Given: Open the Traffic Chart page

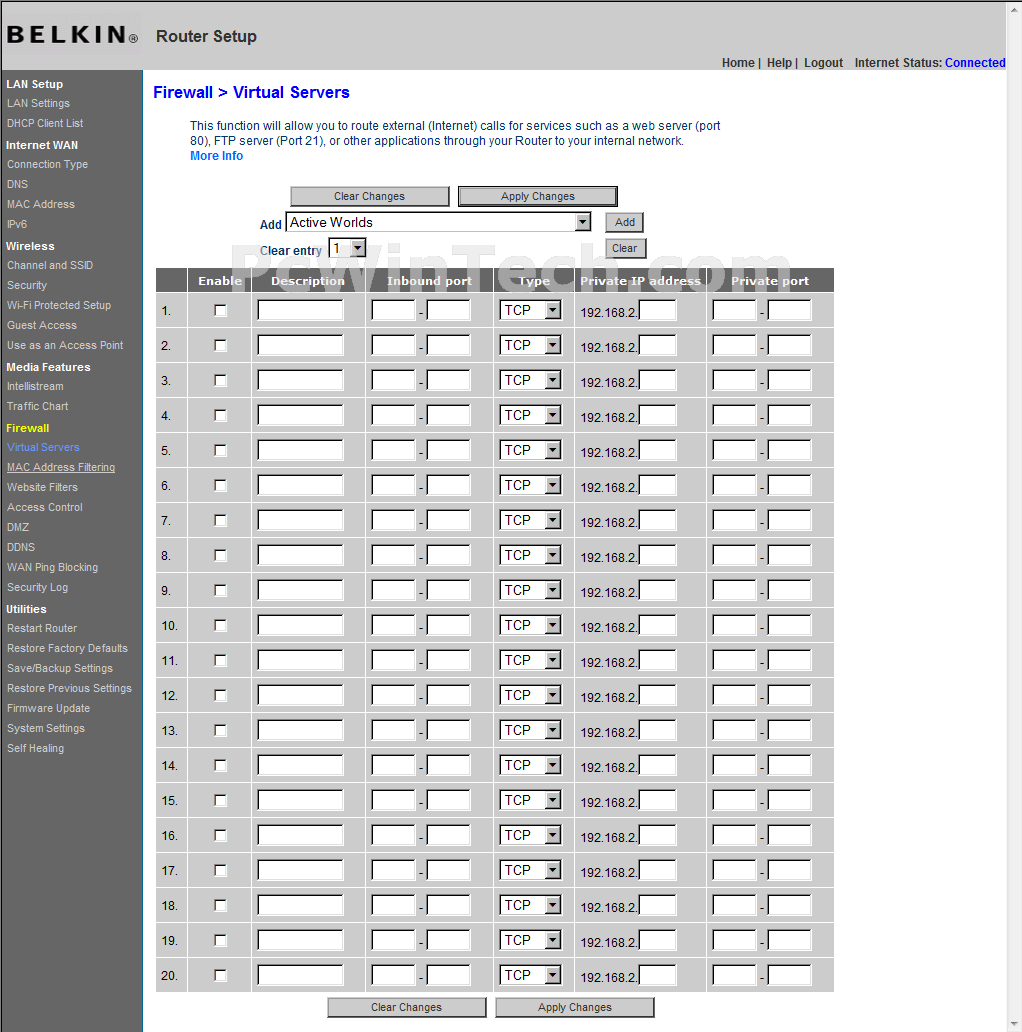Looking at the screenshot, I should tap(38, 406).
